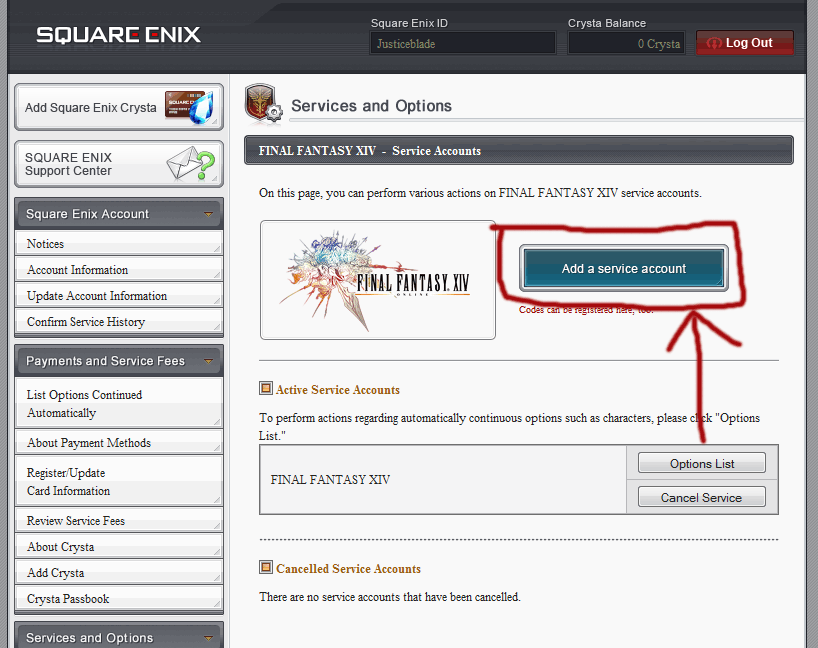Open Confirm Service History
This screenshot has width=818, height=648.
(x=86, y=322)
